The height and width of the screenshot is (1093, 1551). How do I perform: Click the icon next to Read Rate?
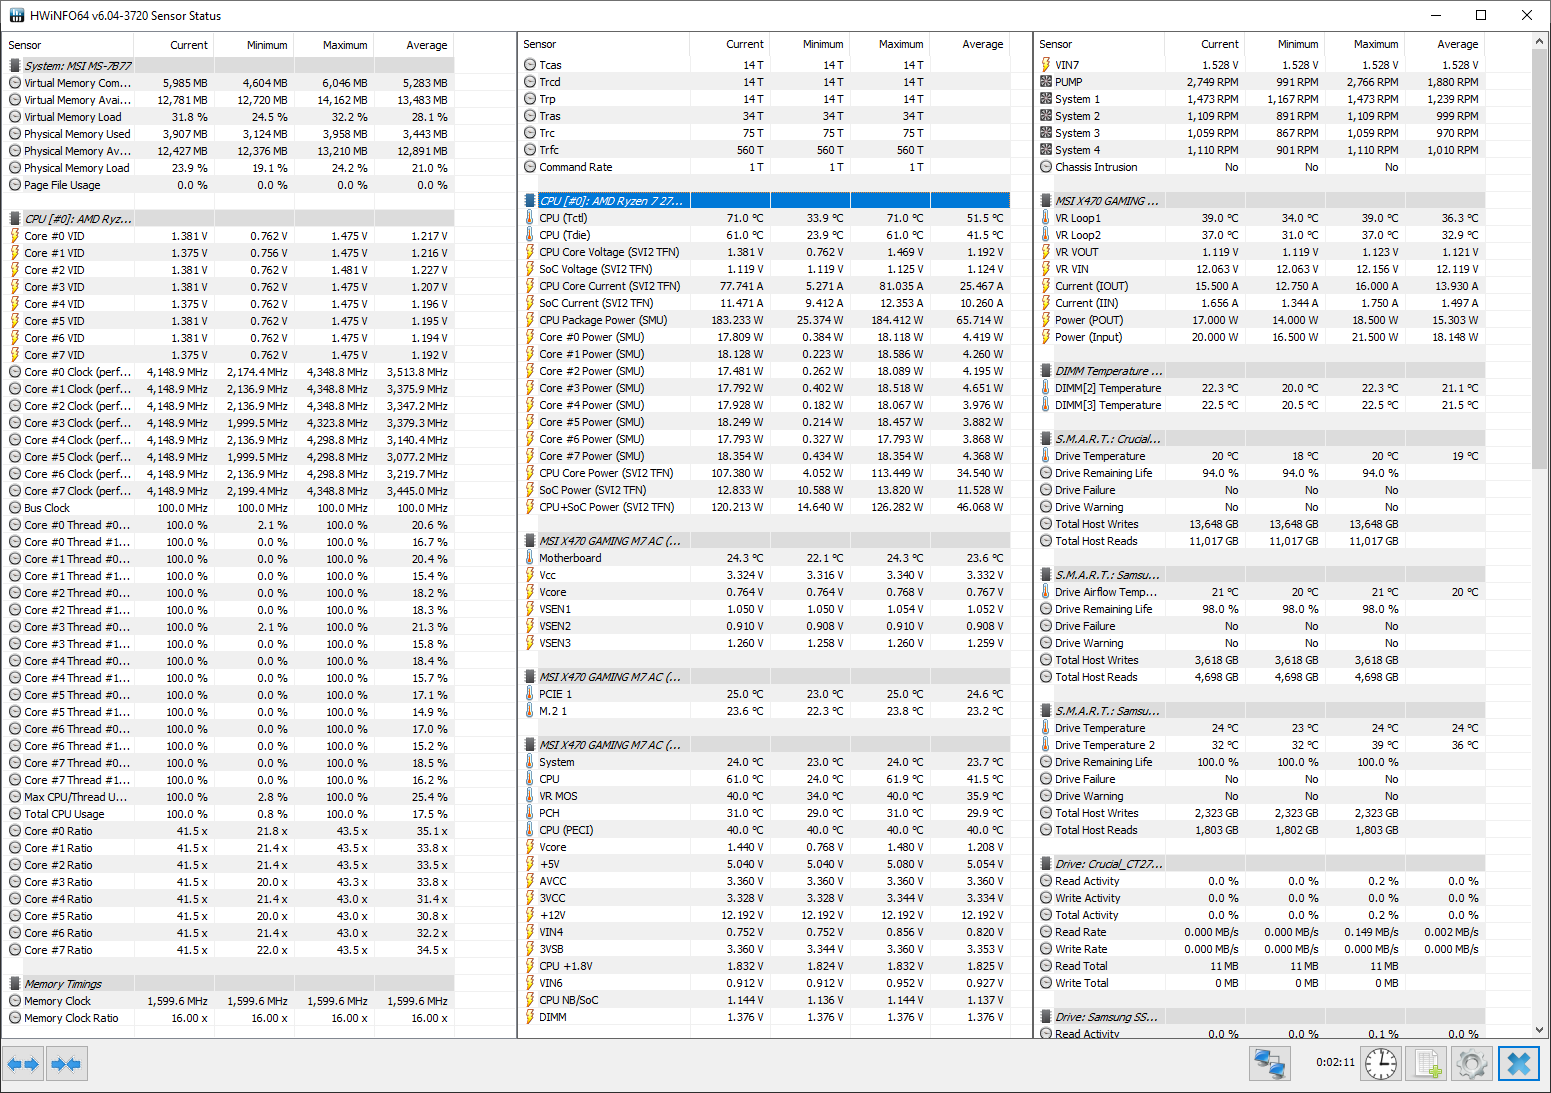pyautogui.click(x=1046, y=932)
